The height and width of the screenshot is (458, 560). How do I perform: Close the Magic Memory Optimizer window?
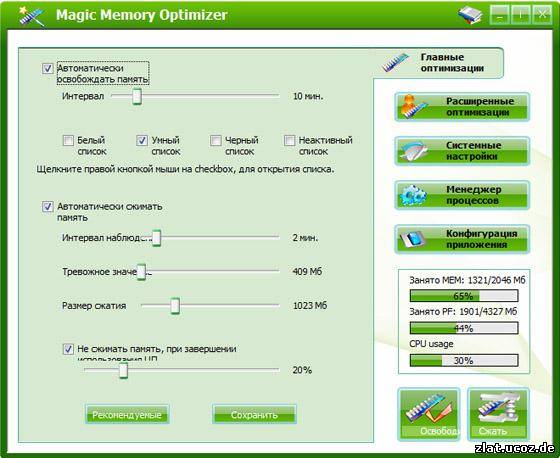542,15
